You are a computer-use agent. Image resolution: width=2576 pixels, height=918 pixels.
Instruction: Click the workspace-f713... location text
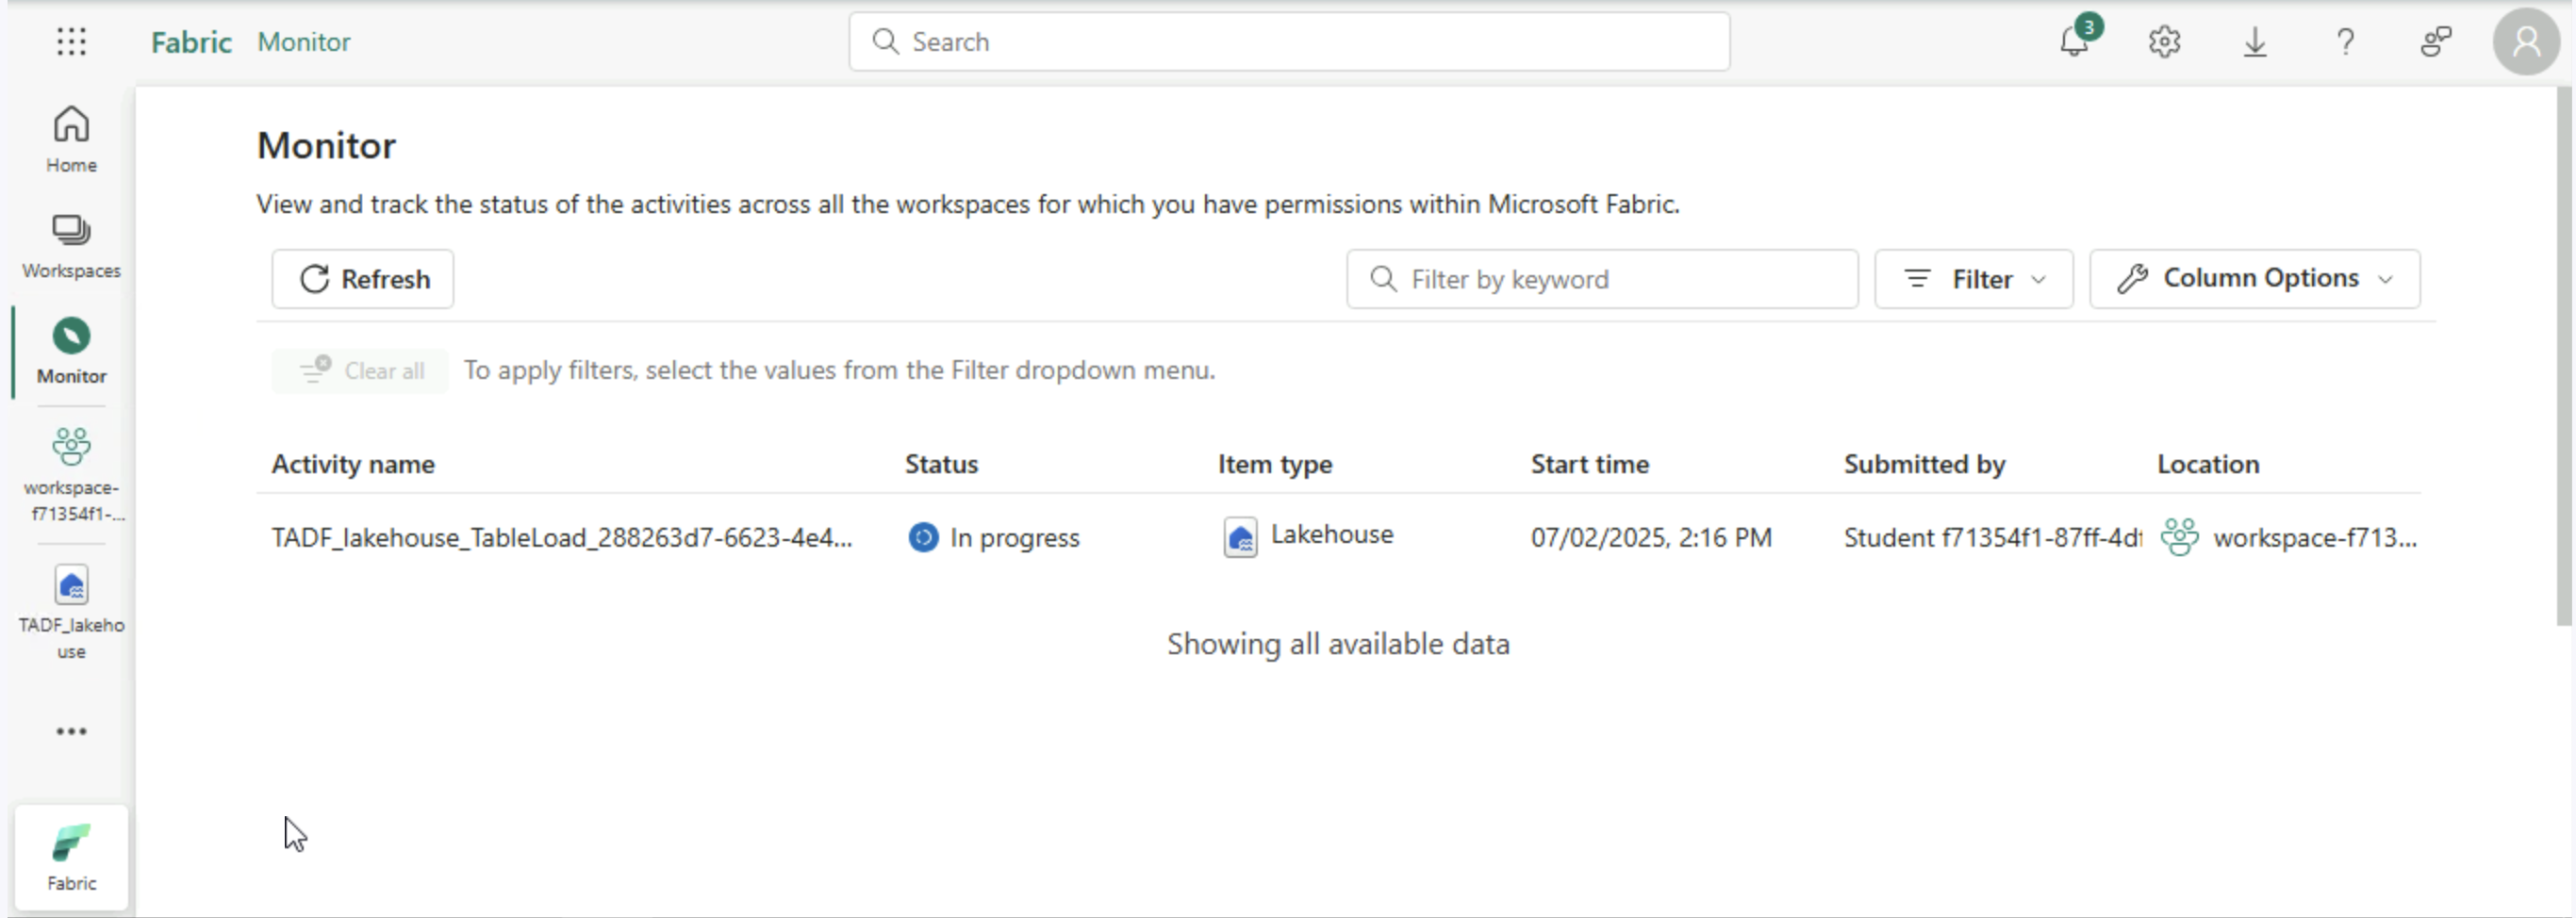point(2315,538)
